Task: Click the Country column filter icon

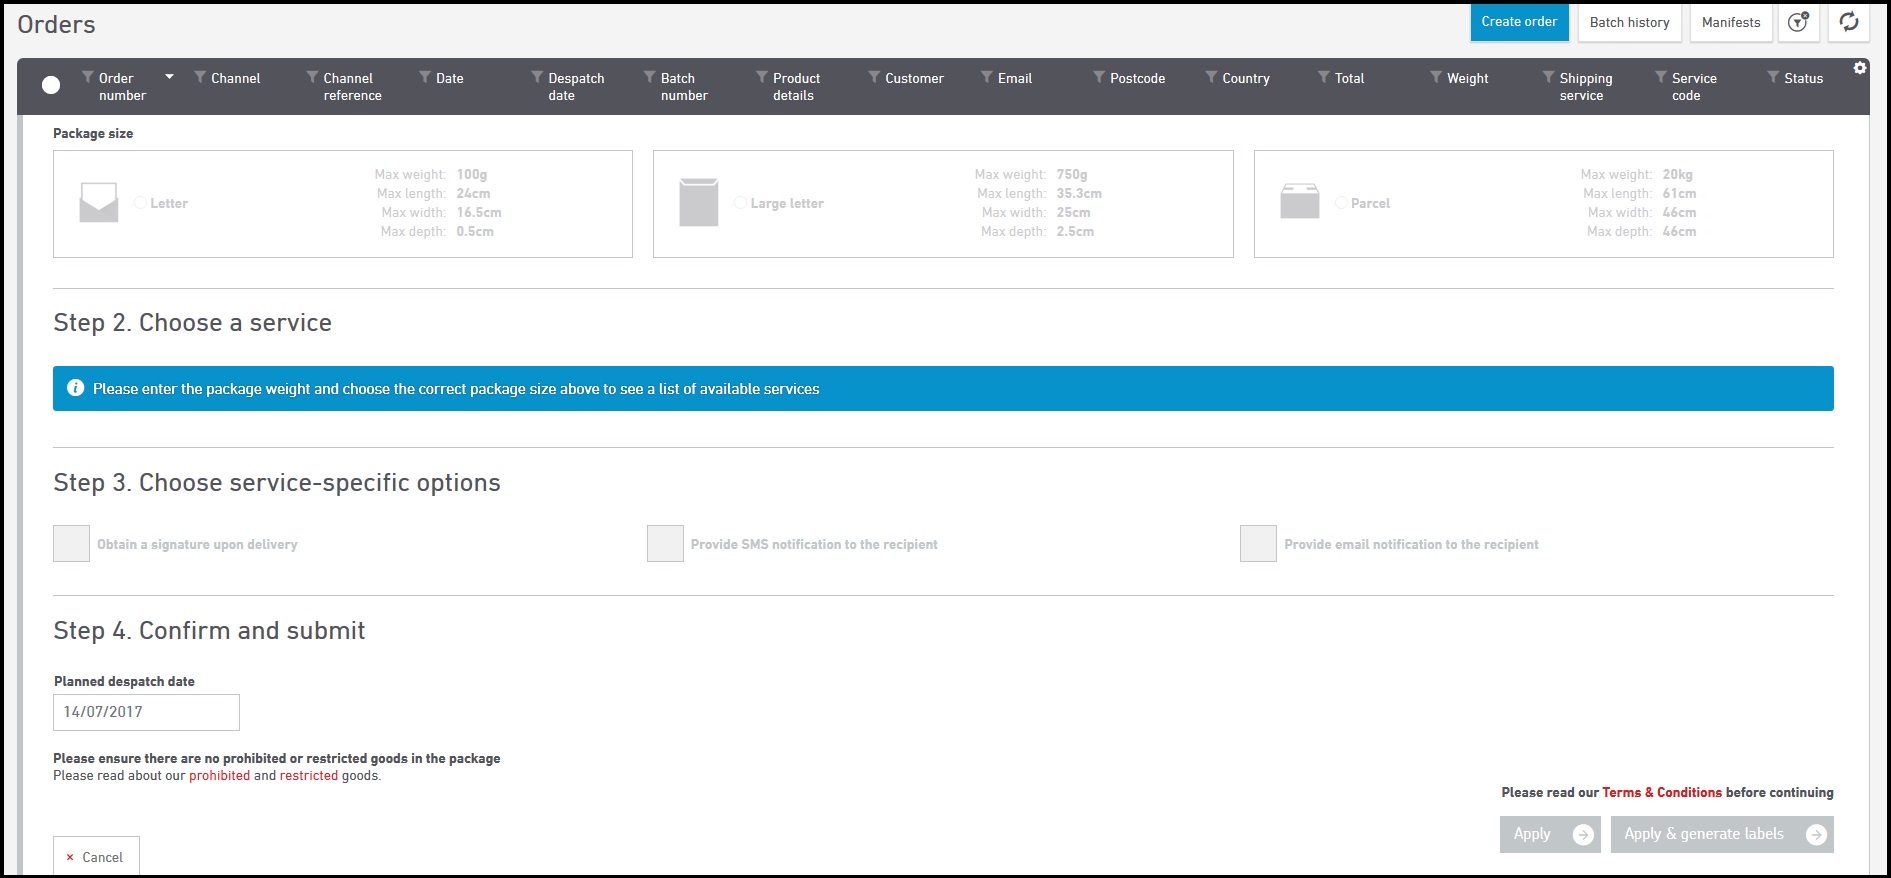Action: pyautogui.click(x=1211, y=78)
